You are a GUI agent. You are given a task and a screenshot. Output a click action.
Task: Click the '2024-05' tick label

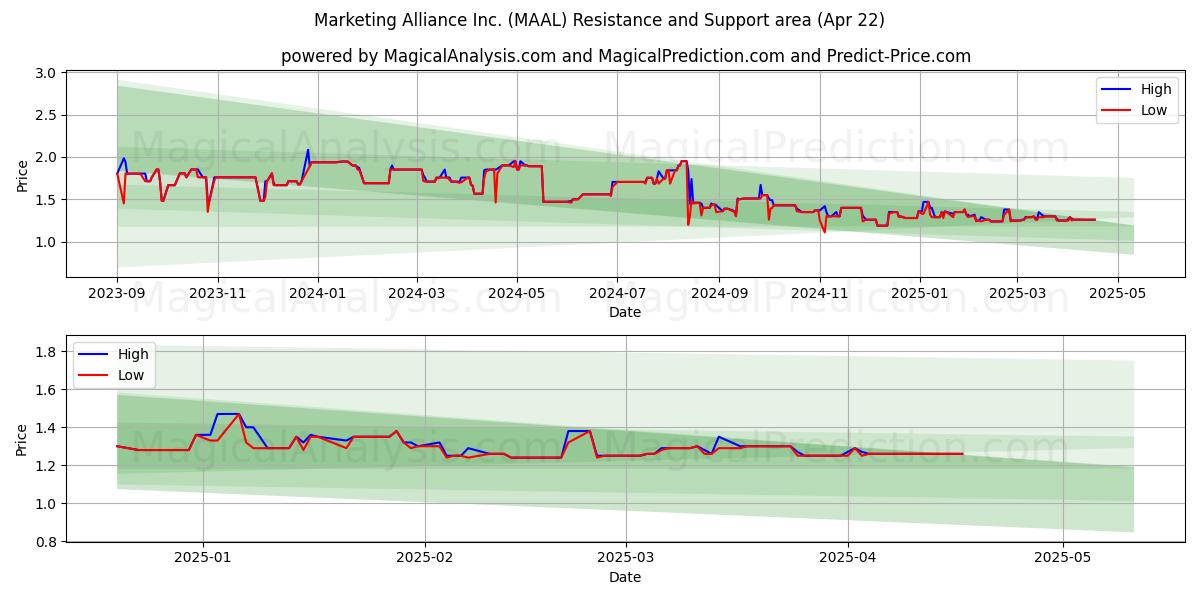(x=517, y=293)
